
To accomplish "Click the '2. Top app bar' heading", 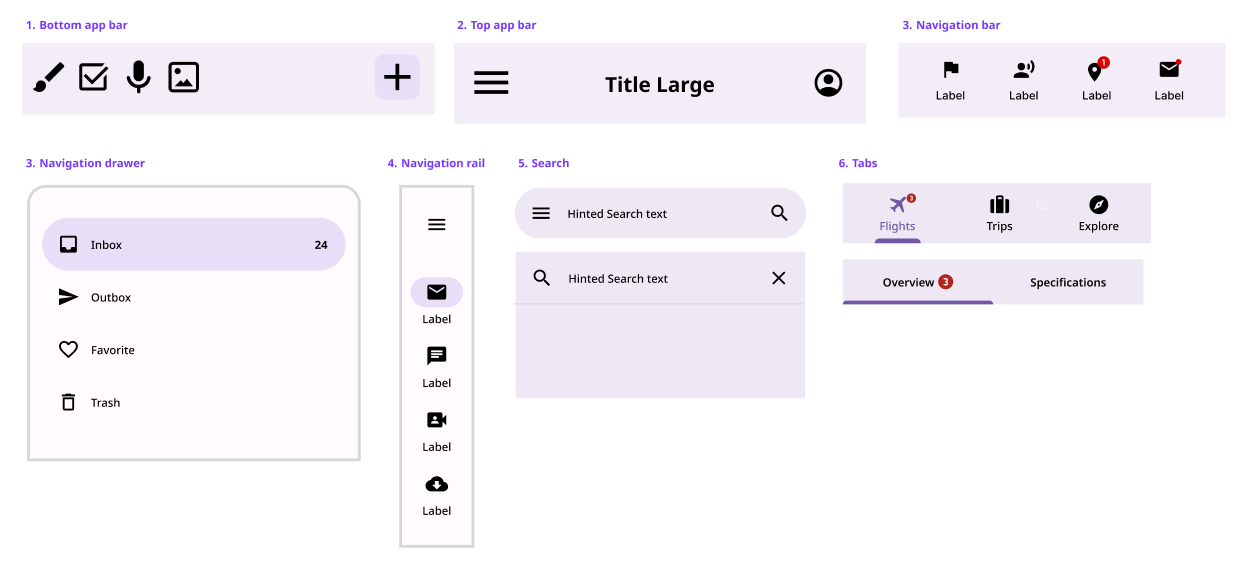I will coord(497,25).
